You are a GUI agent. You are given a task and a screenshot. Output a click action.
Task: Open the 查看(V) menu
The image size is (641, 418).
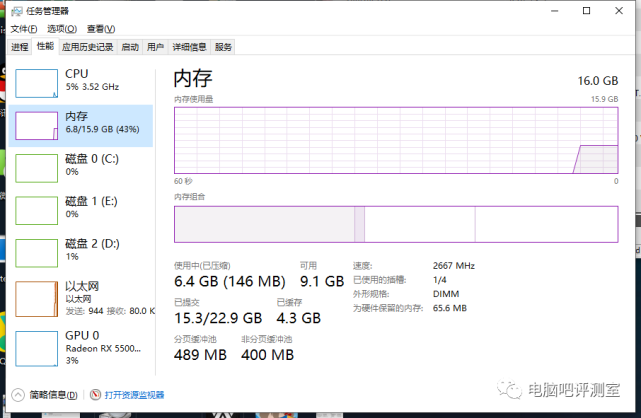[x=98, y=29]
